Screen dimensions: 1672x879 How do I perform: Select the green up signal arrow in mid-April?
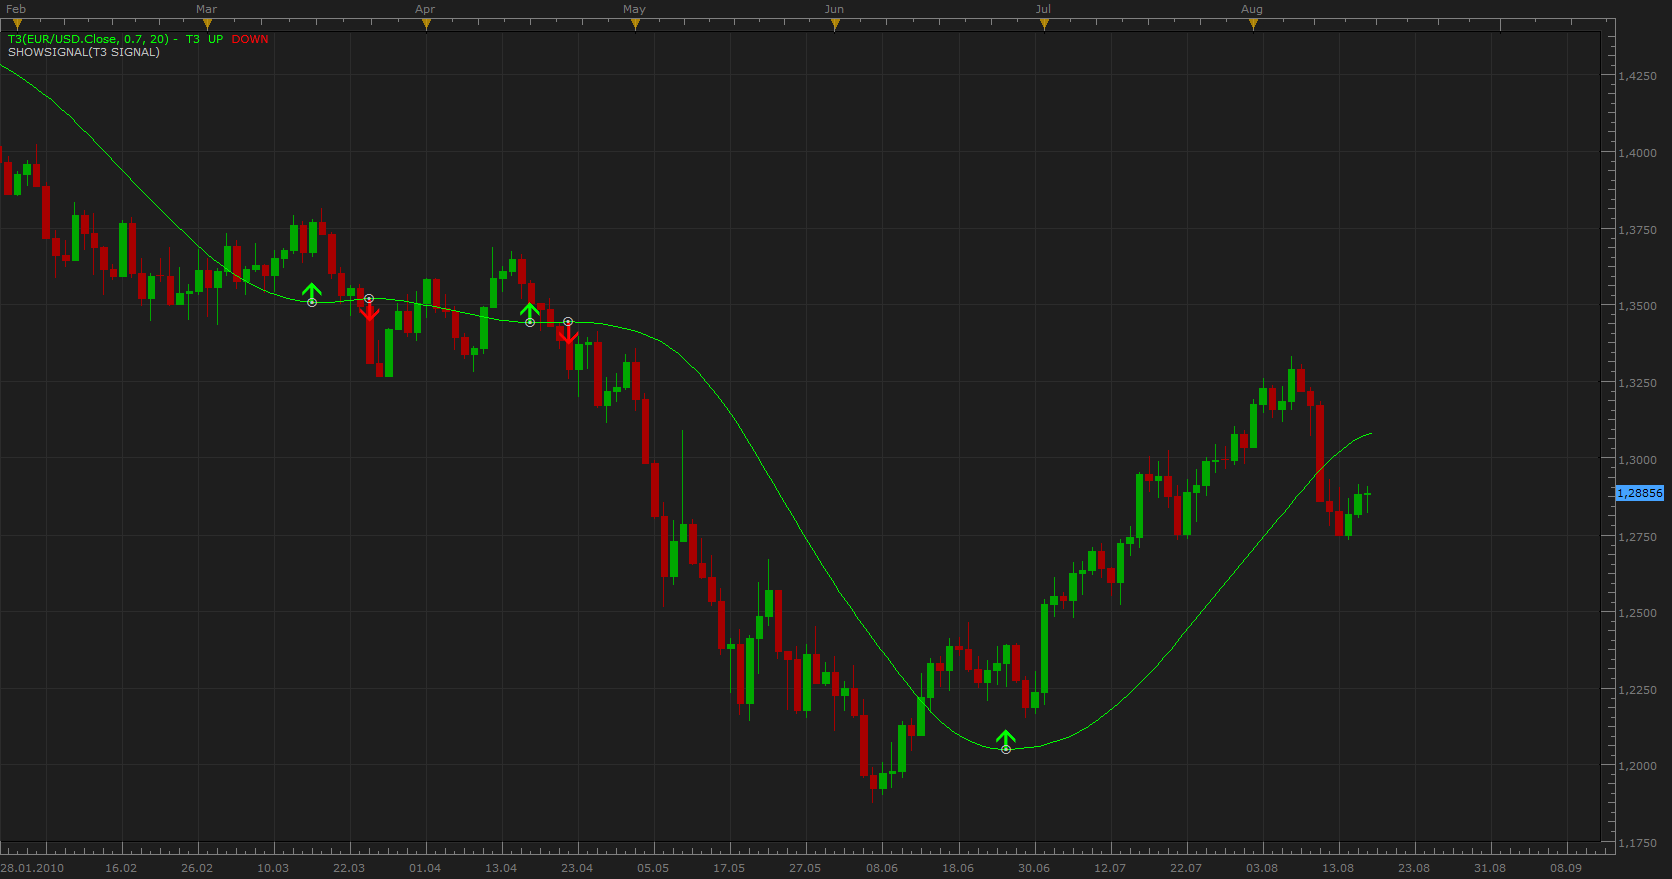tap(530, 312)
